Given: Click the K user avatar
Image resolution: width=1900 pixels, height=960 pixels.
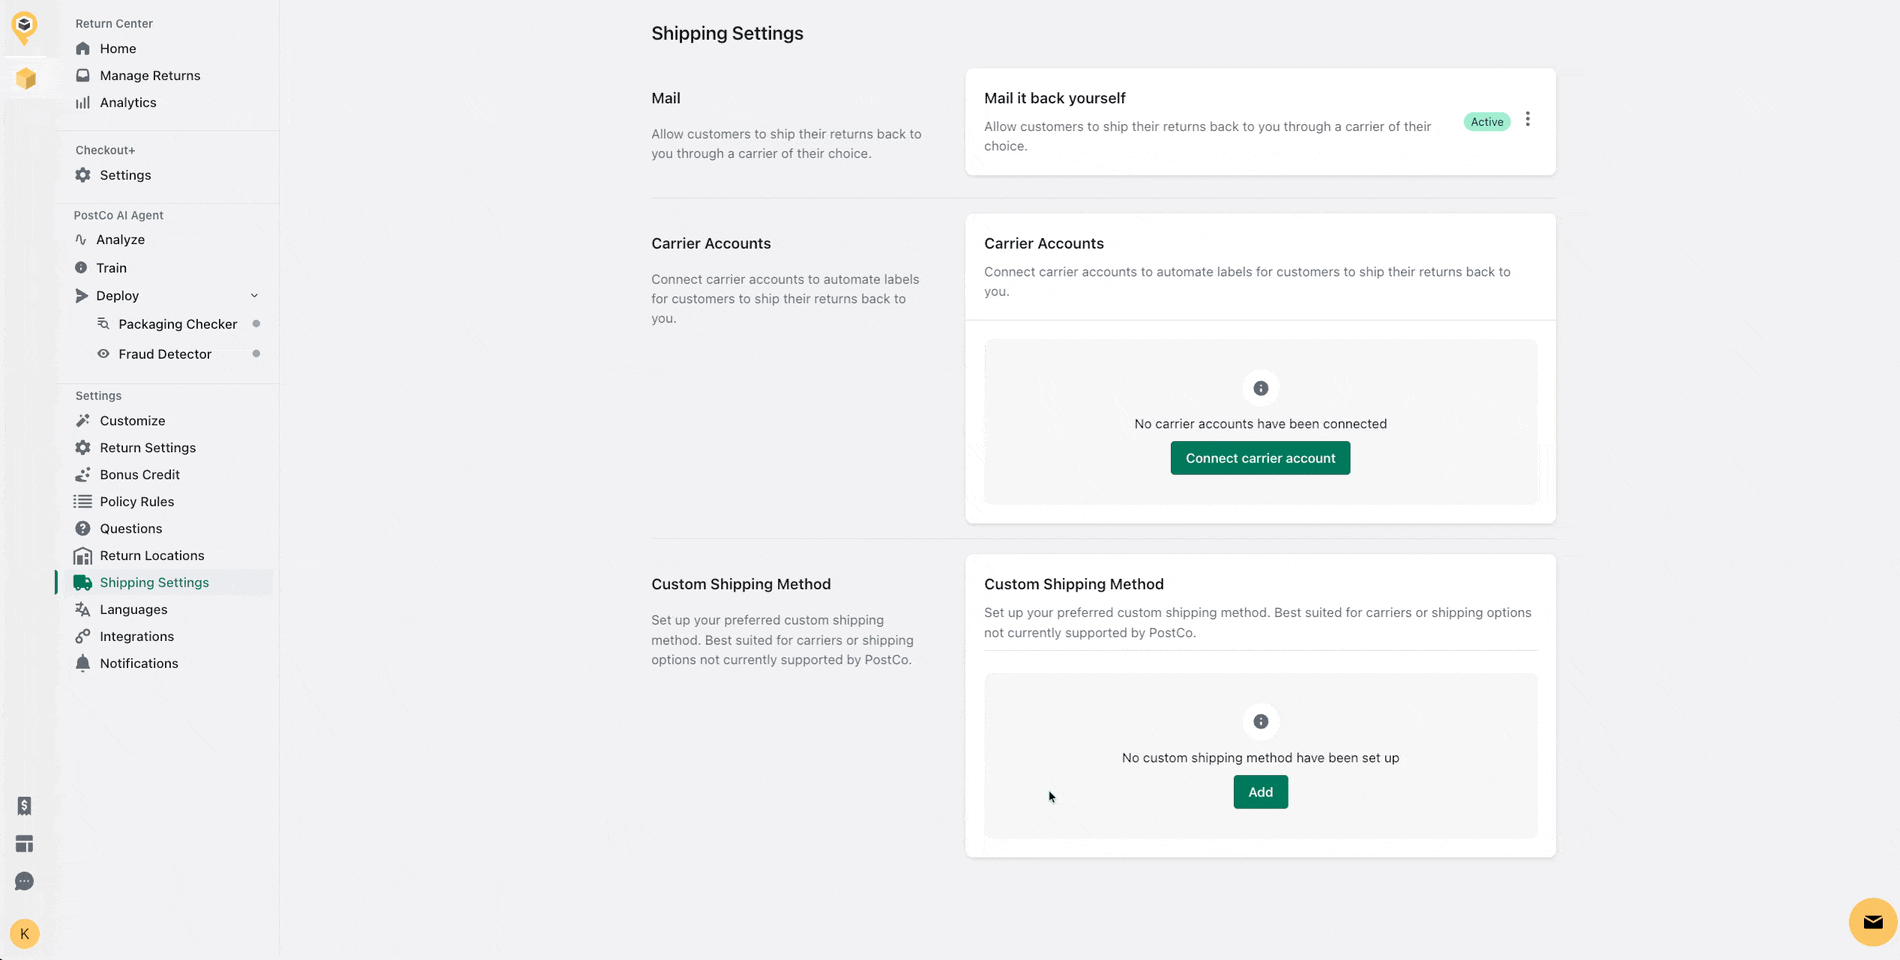Looking at the screenshot, I should coord(24,934).
